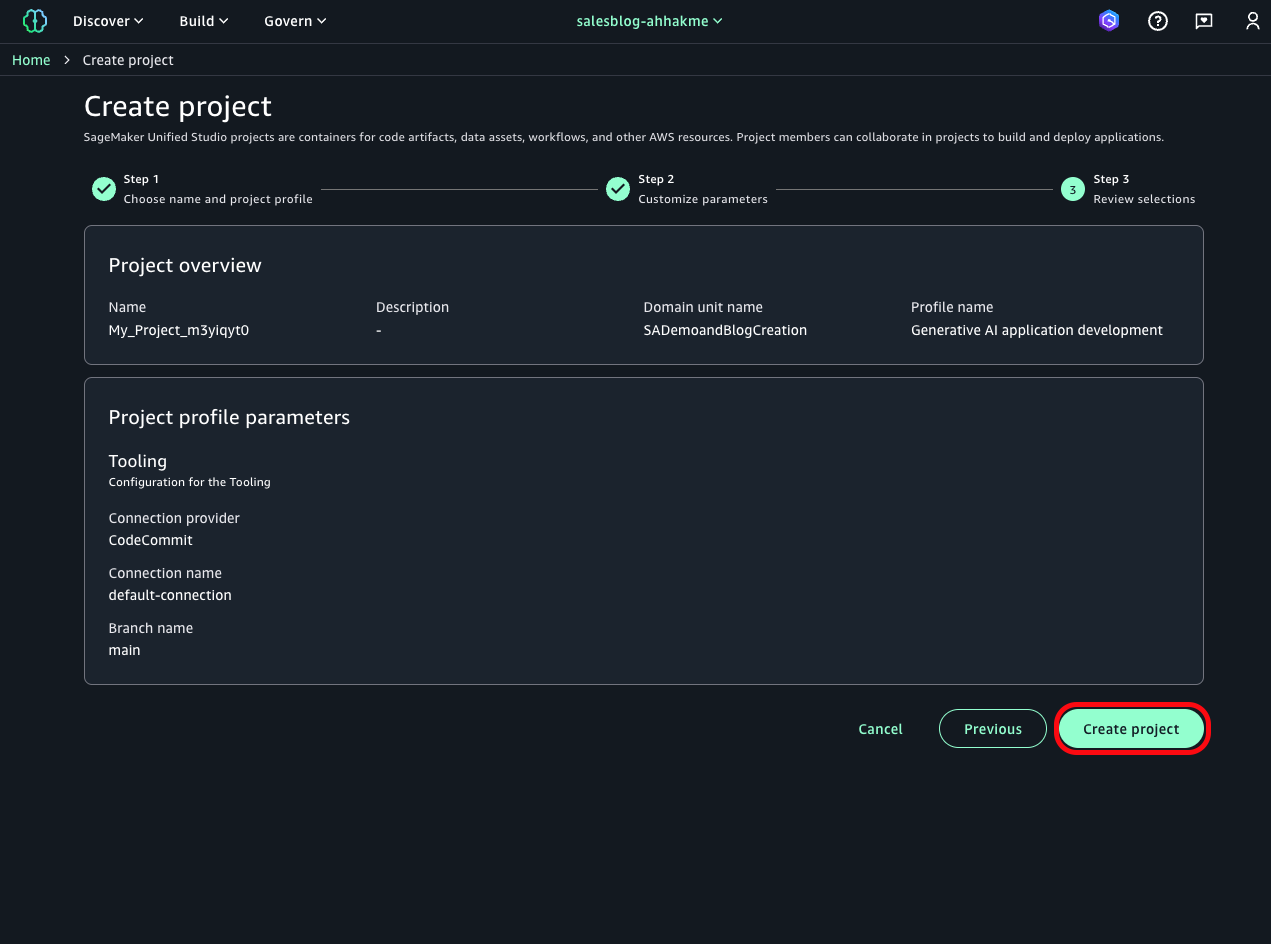Select the project name My_Project_m3yiqyt0
The height and width of the screenshot is (944, 1271).
(178, 329)
